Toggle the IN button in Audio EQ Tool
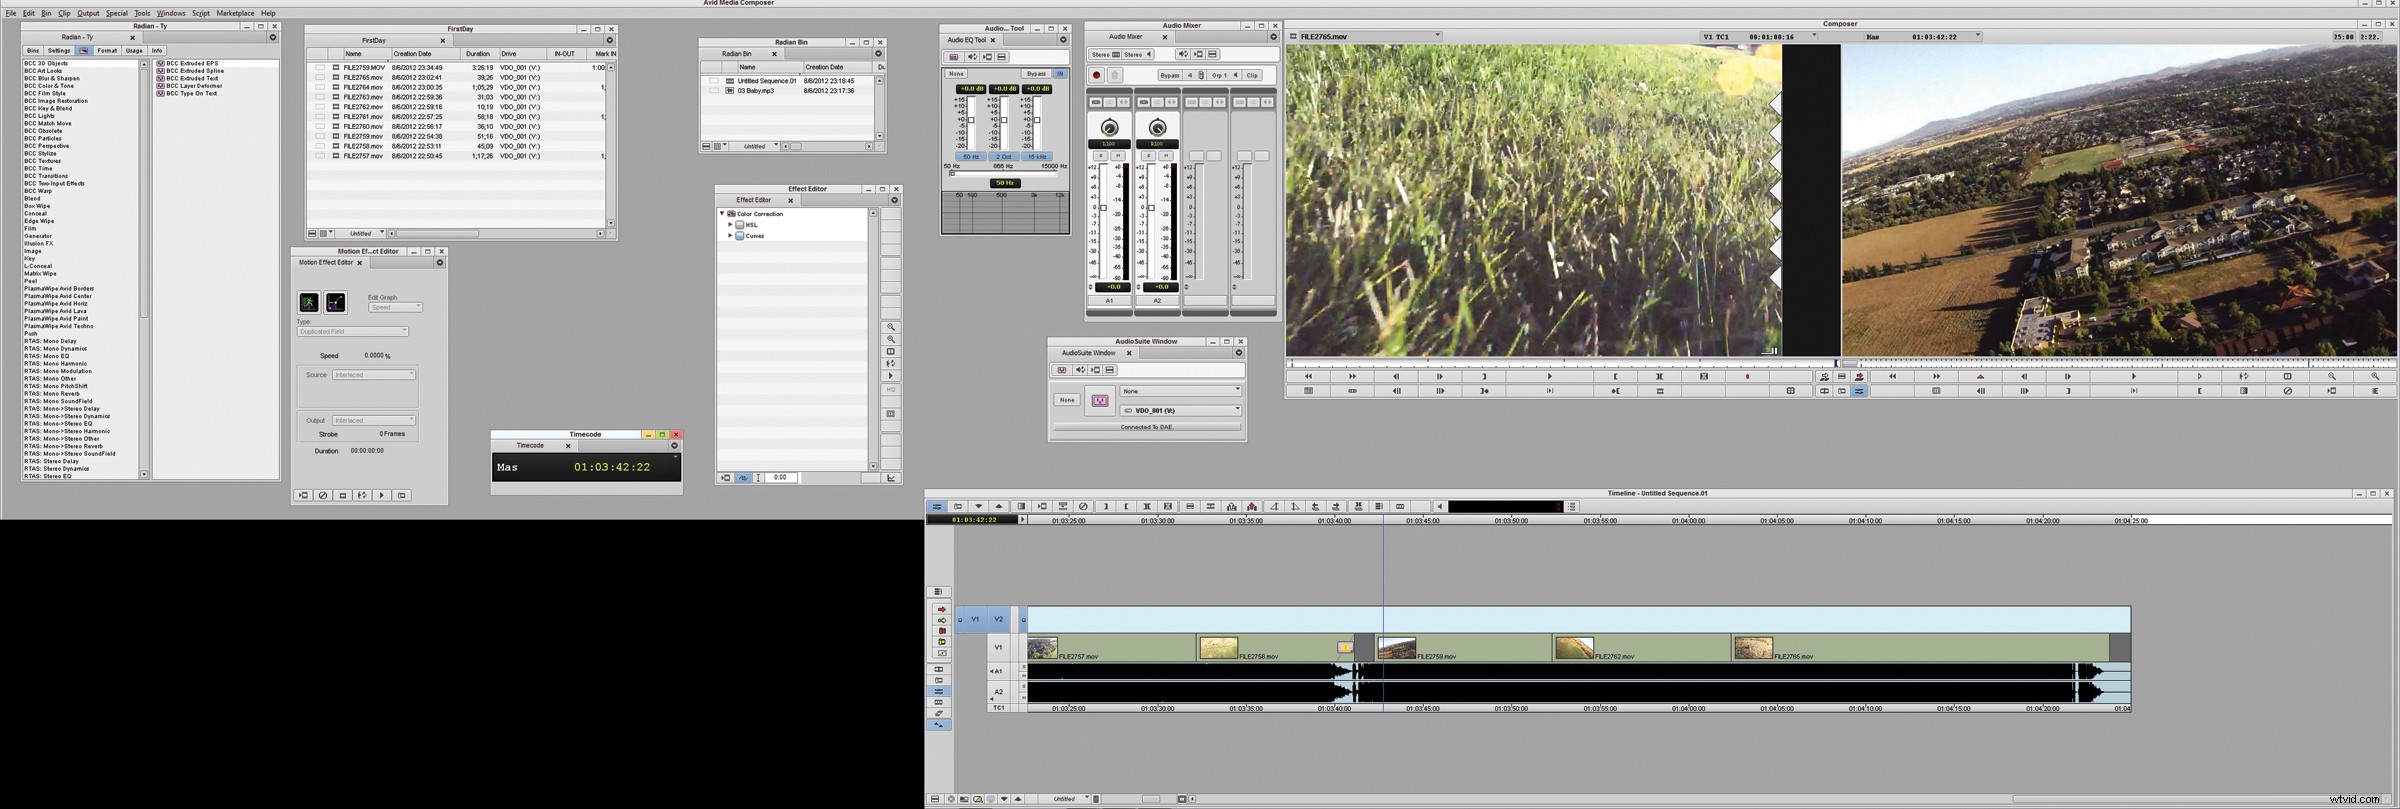 (1060, 74)
